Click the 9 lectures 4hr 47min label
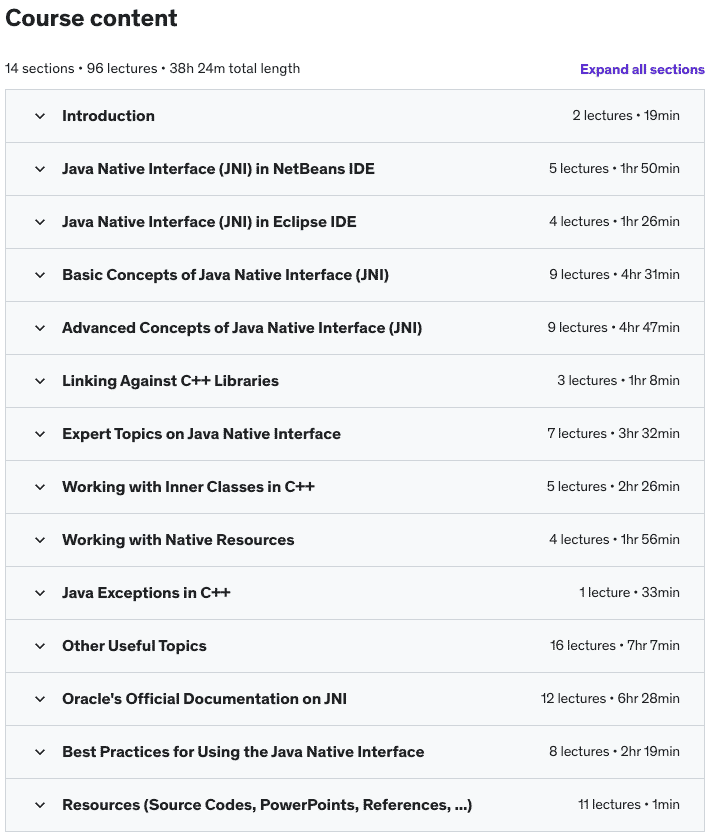The image size is (711, 839). point(613,327)
